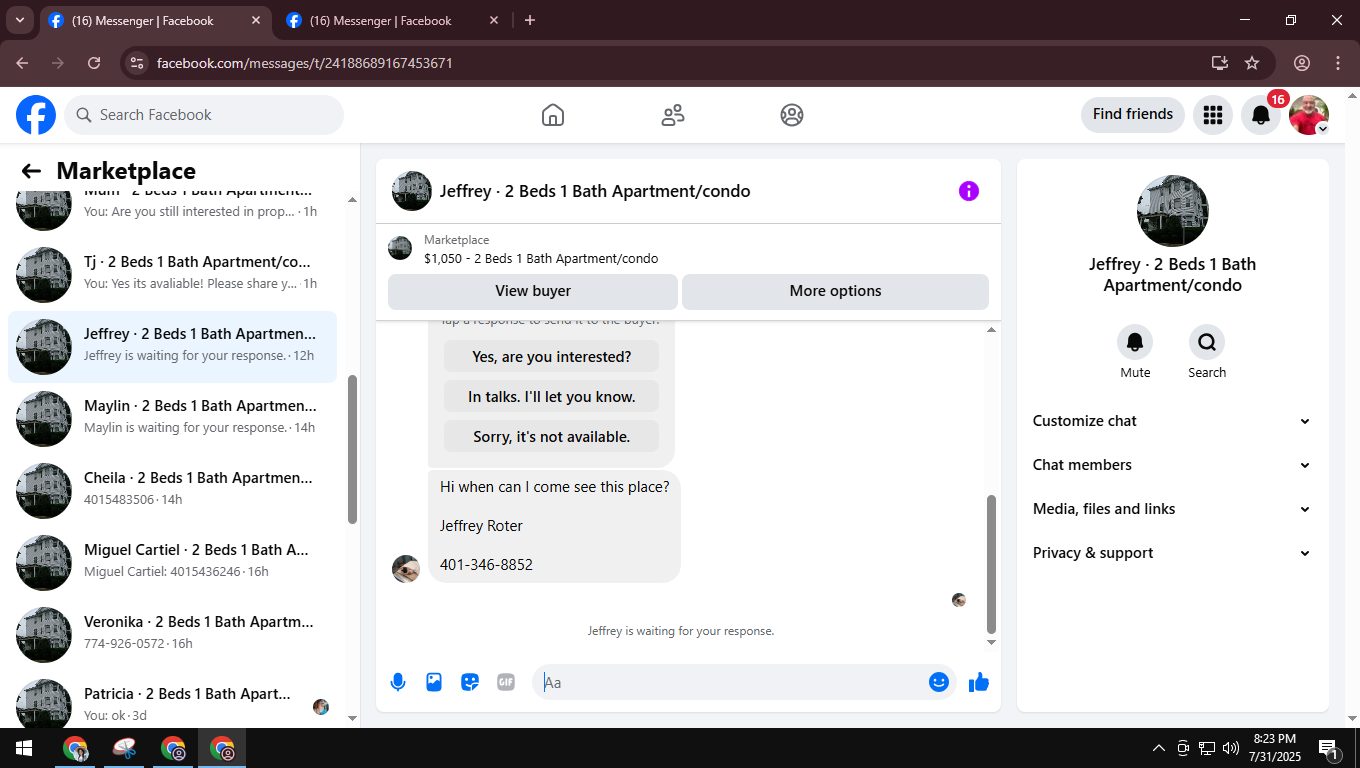Open the account profile picture menu
The height and width of the screenshot is (768, 1360).
click(1309, 115)
